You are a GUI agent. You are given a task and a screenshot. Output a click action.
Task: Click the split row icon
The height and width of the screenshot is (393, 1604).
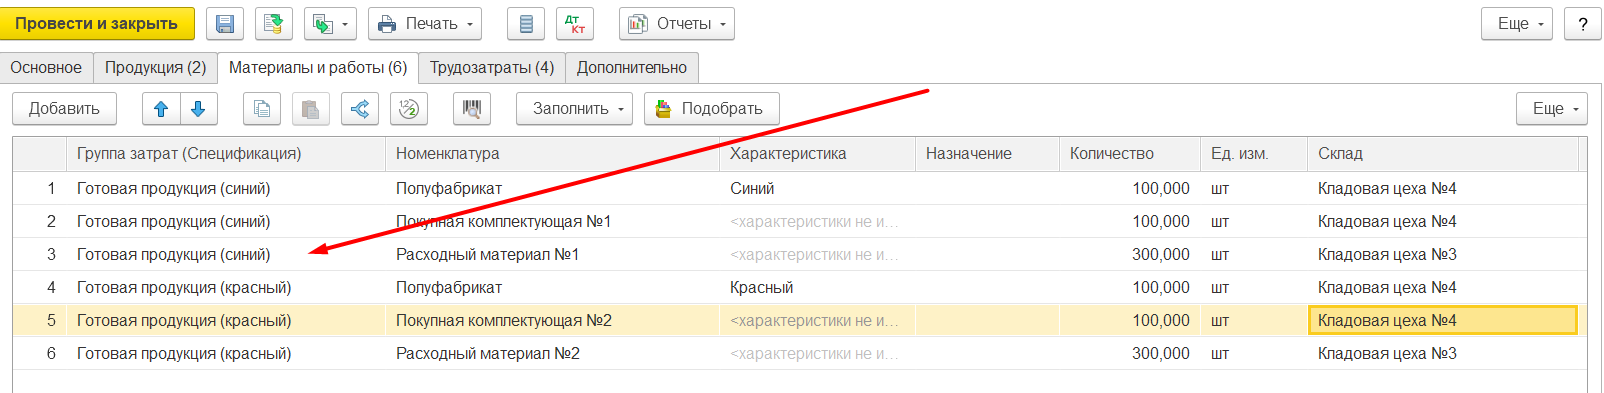click(360, 108)
